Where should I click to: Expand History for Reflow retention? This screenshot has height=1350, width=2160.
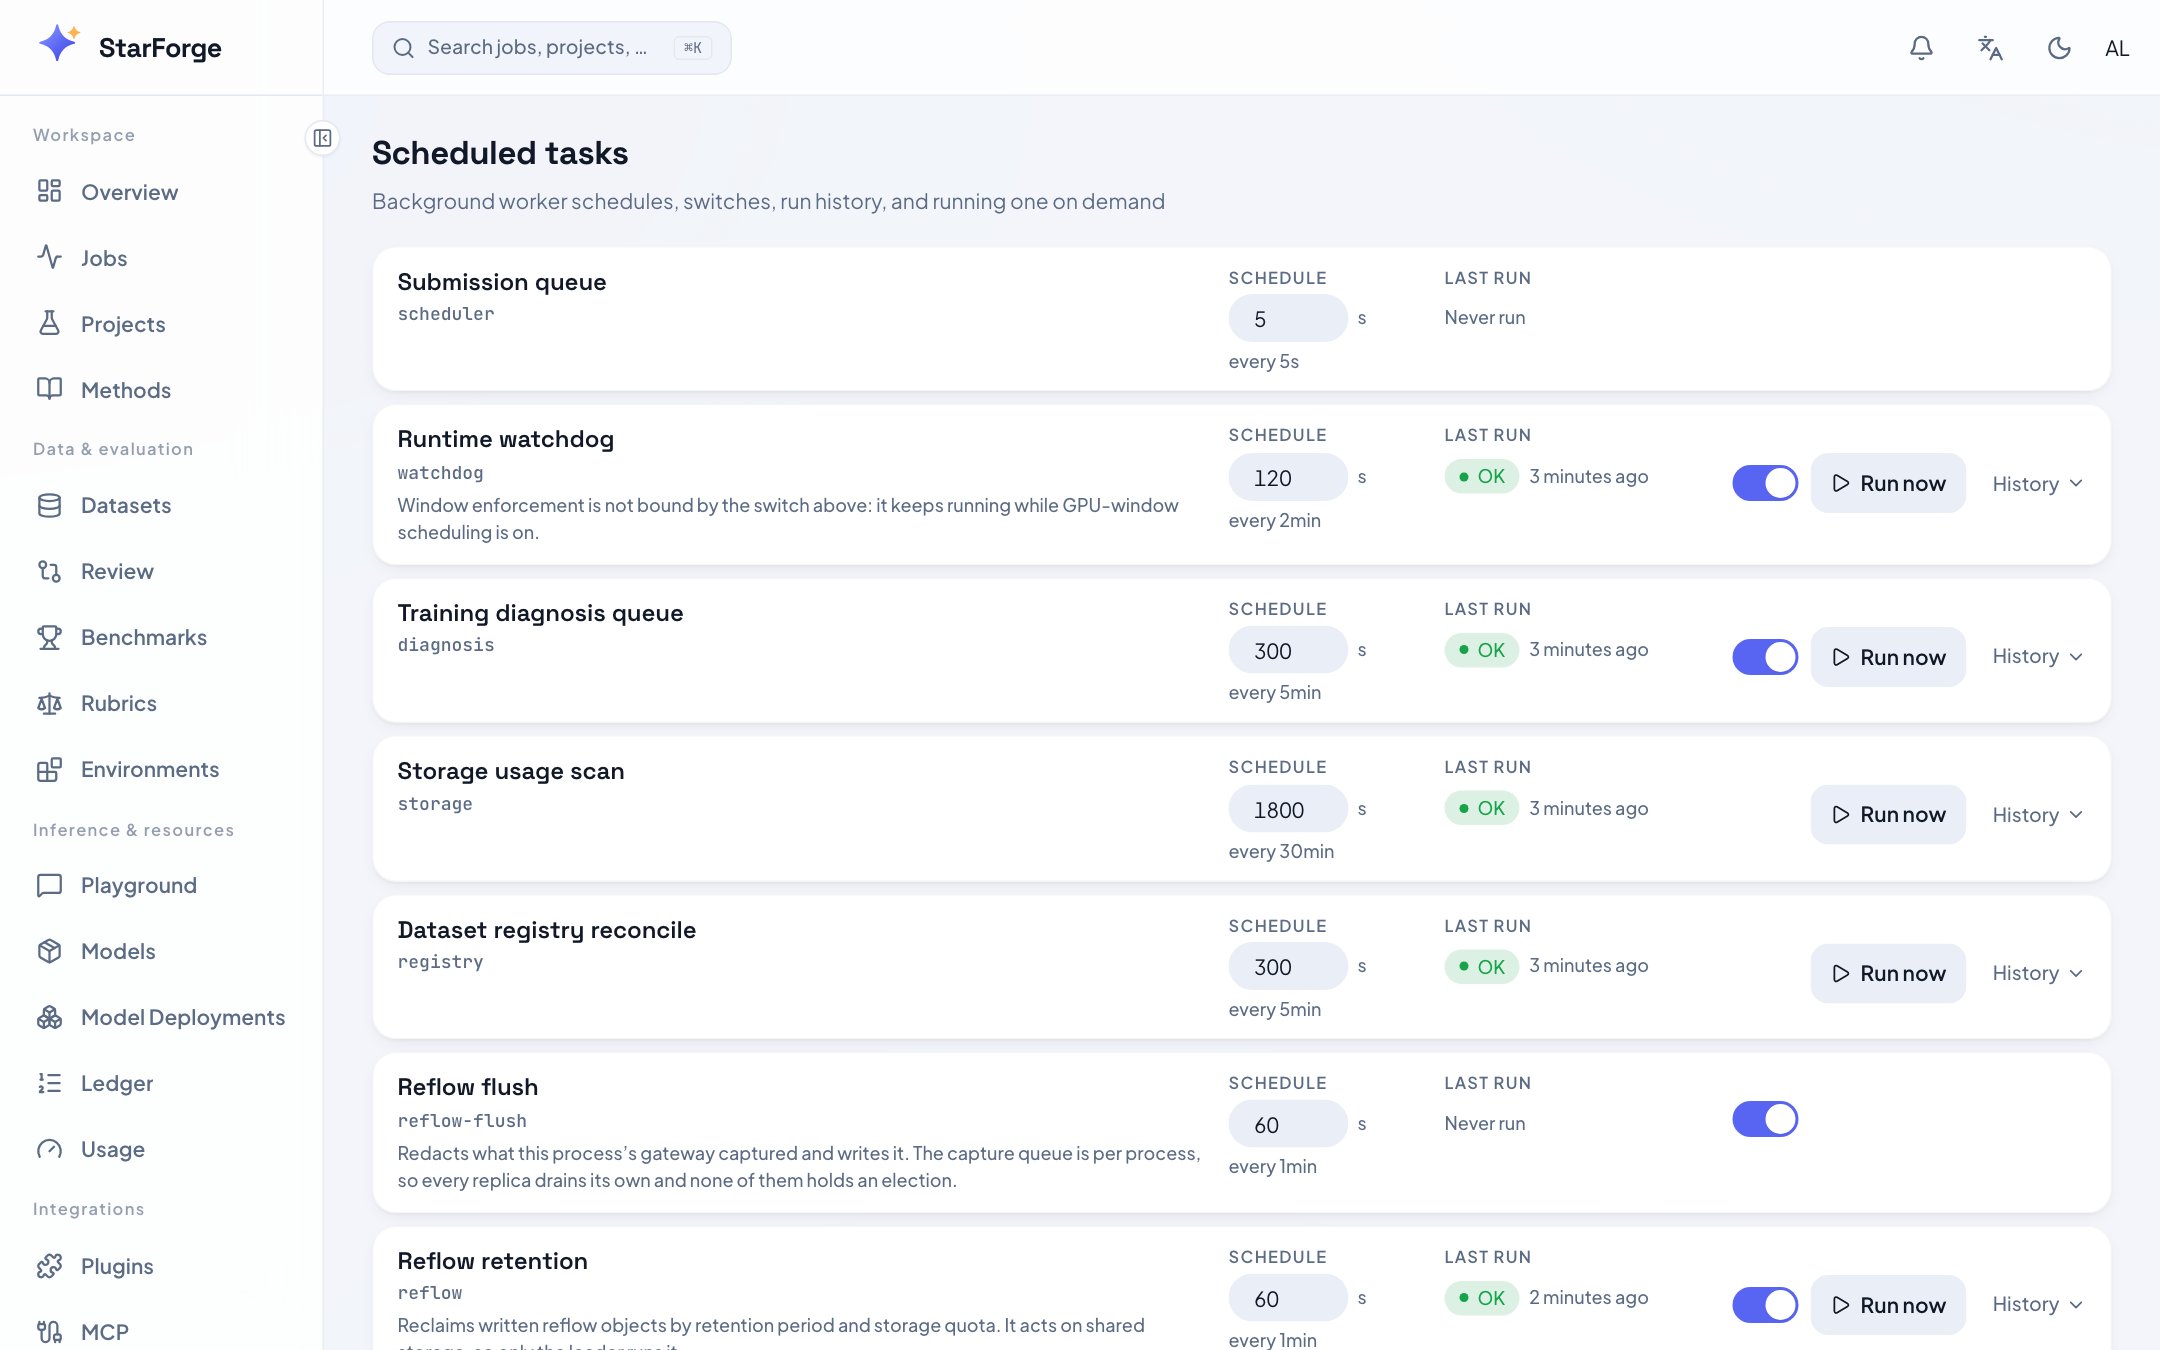[2037, 1304]
